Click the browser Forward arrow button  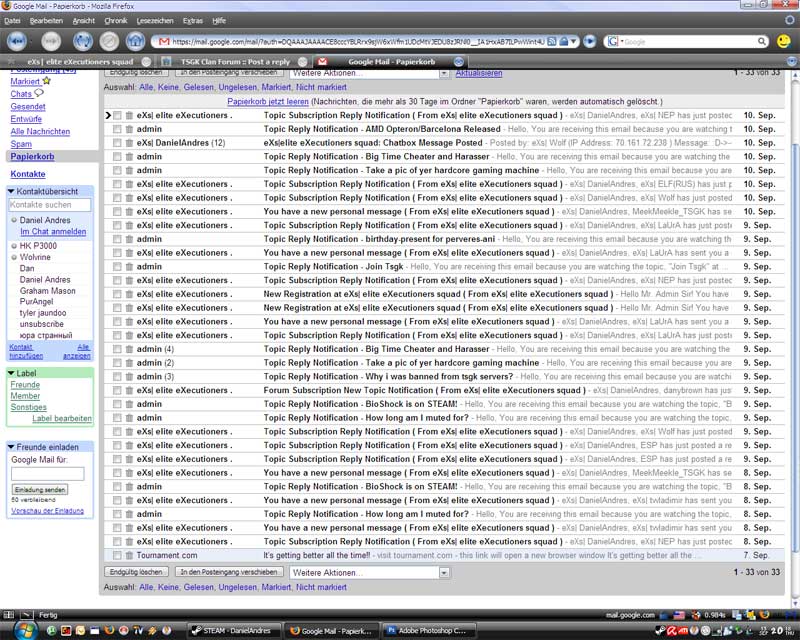(51, 42)
